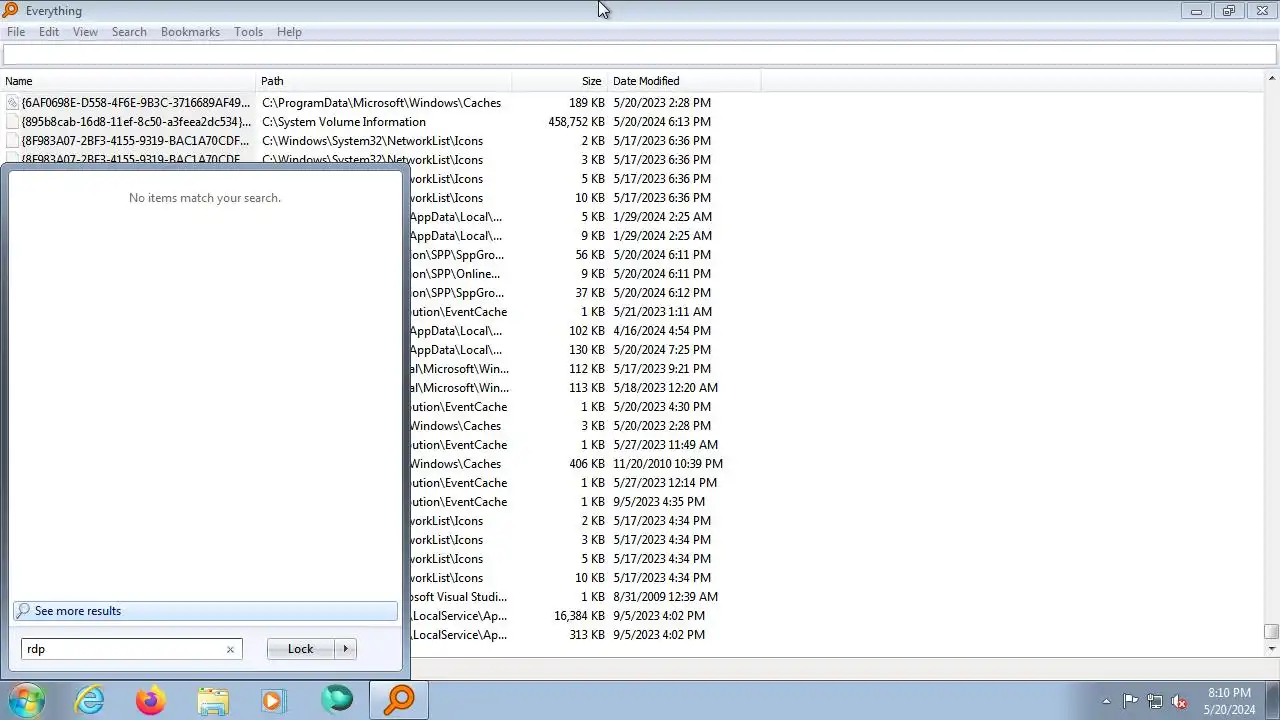Click the 313 KB size cell
This screenshot has width=1280, height=720.
tap(587, 635)
